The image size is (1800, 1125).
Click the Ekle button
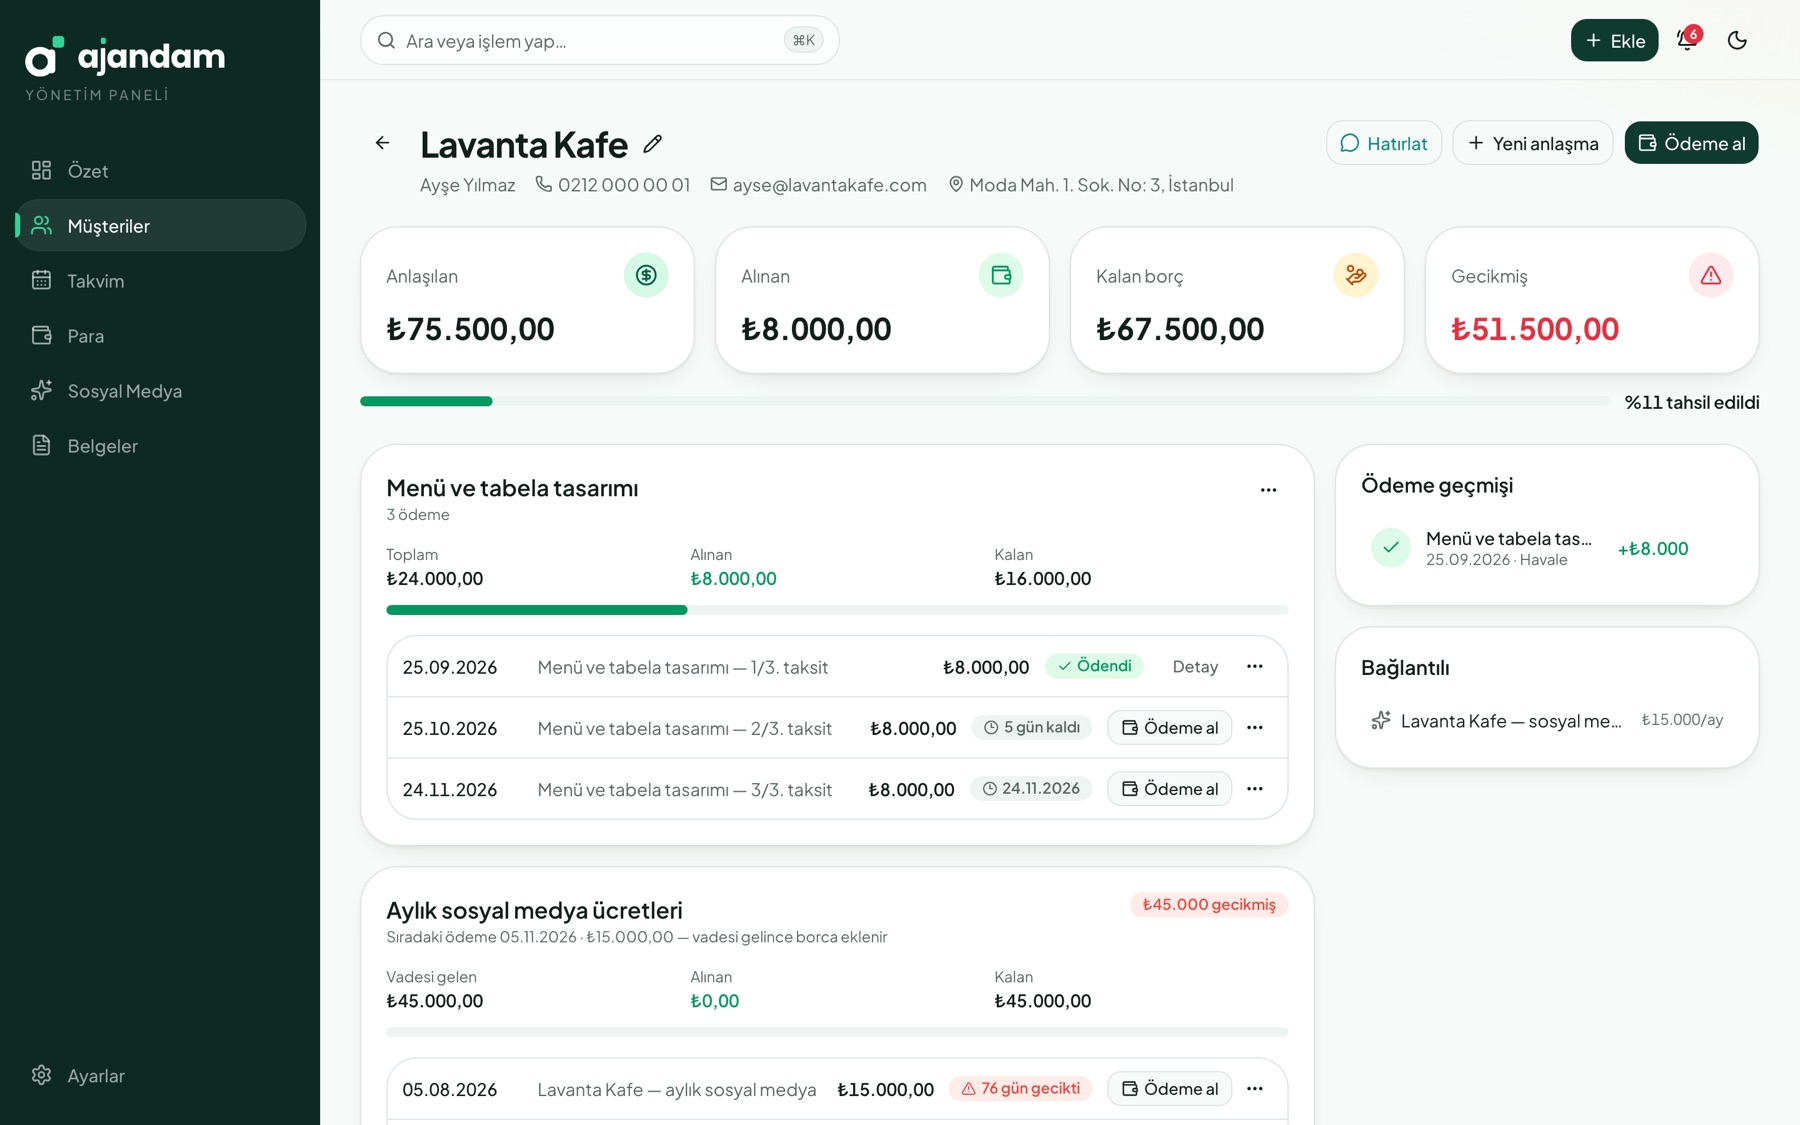point(1614,40)
